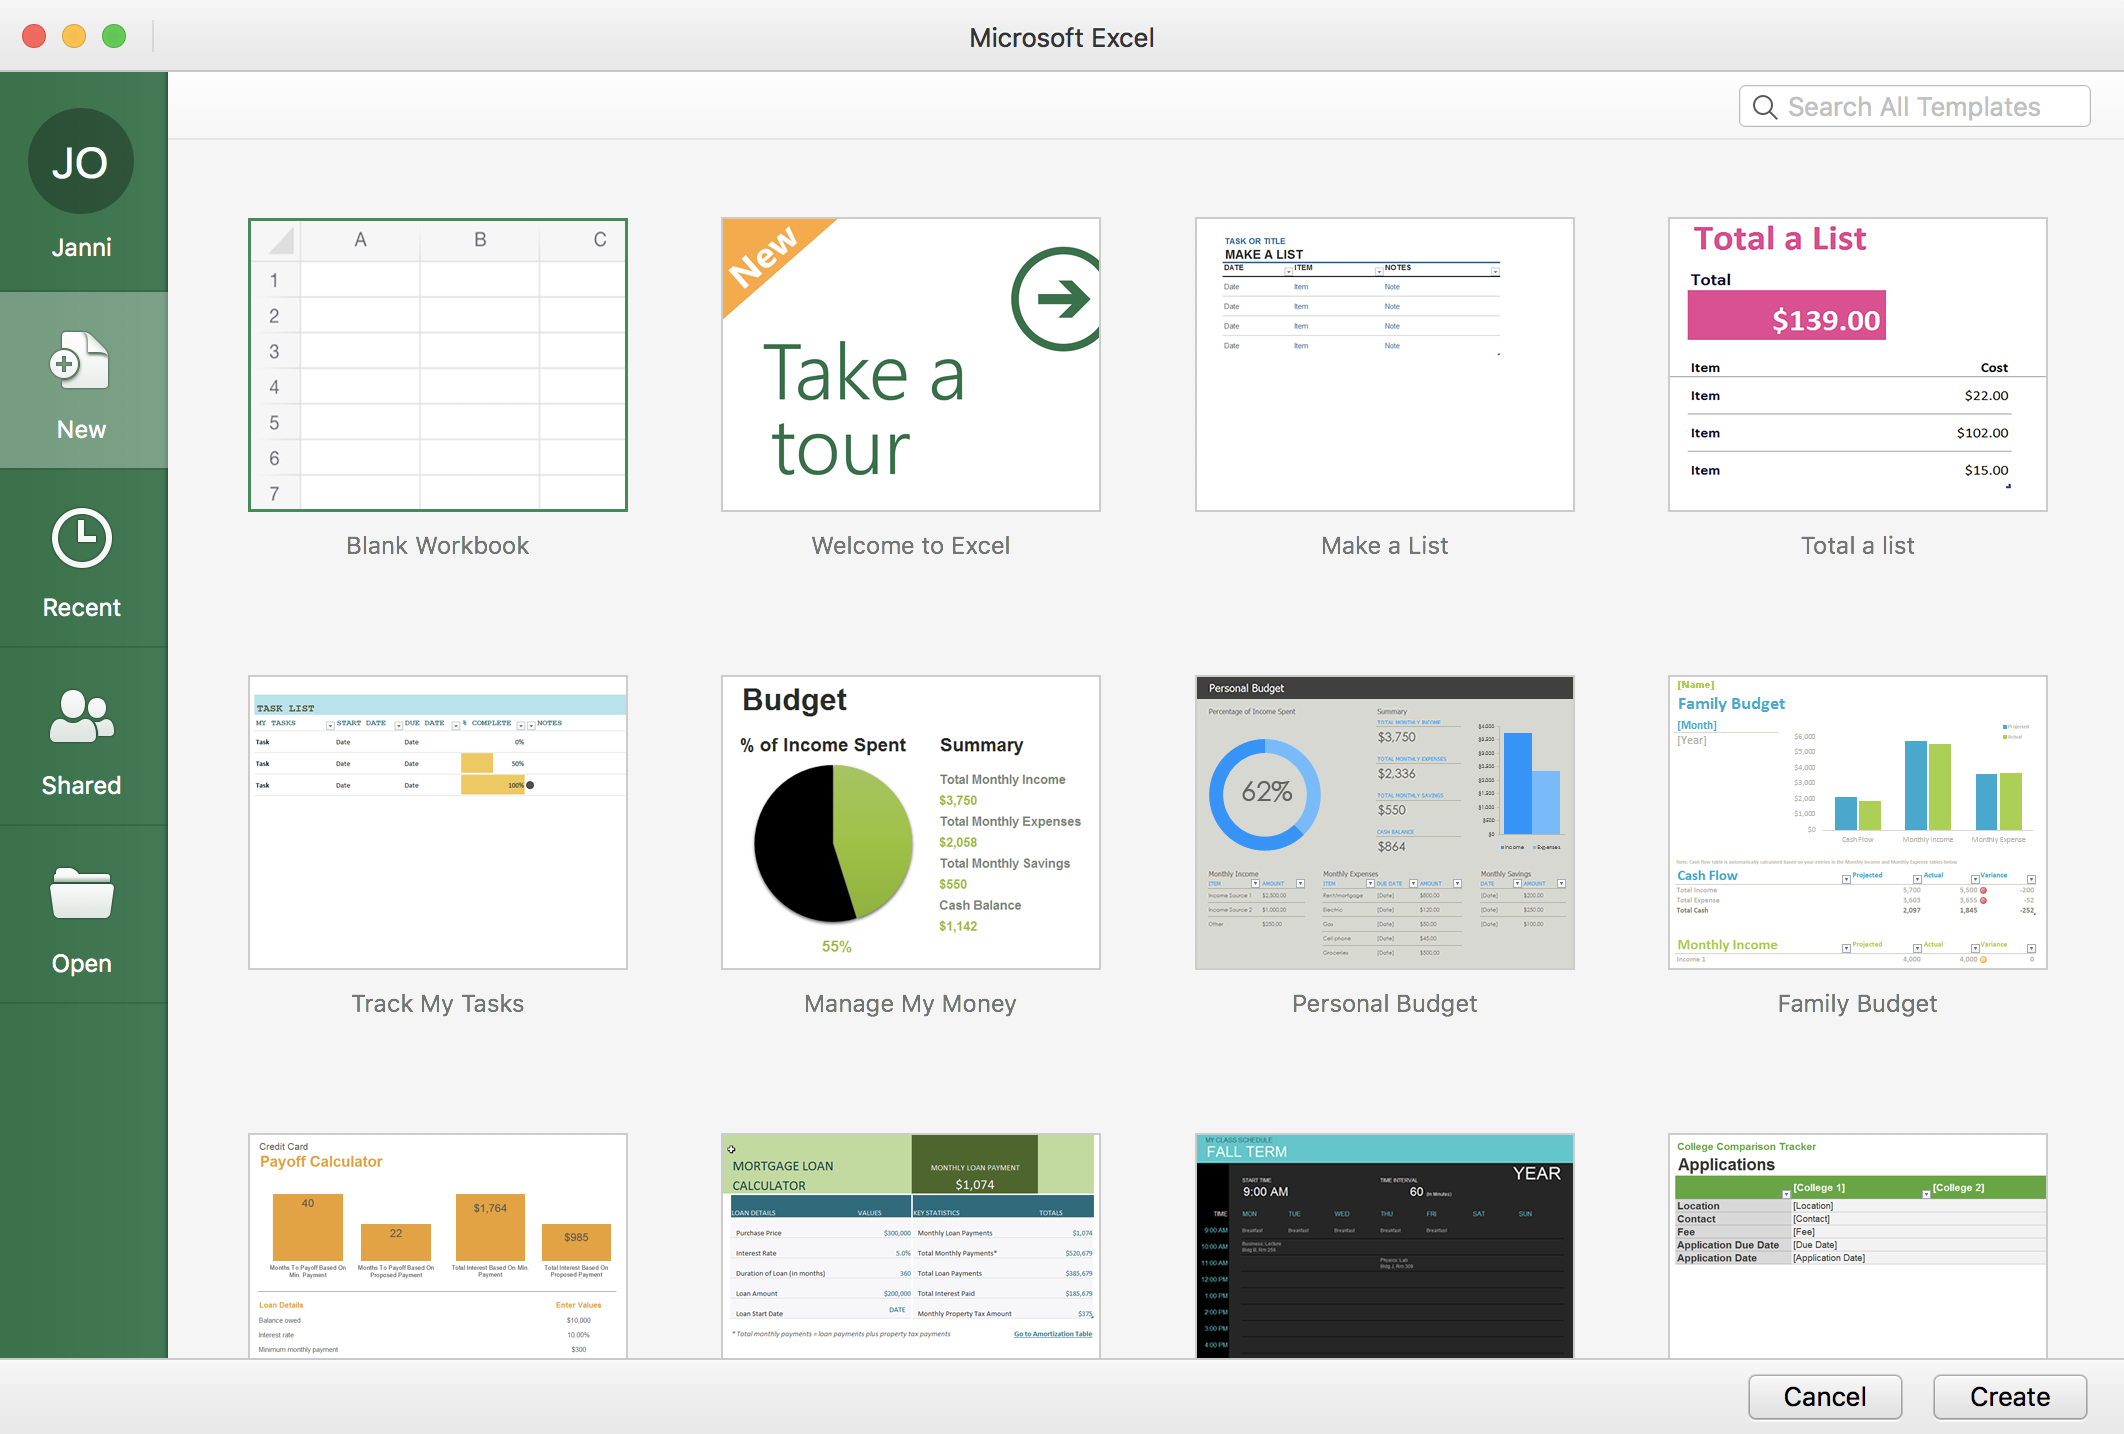Select the Welcome to Excel thumbnail

911,365
